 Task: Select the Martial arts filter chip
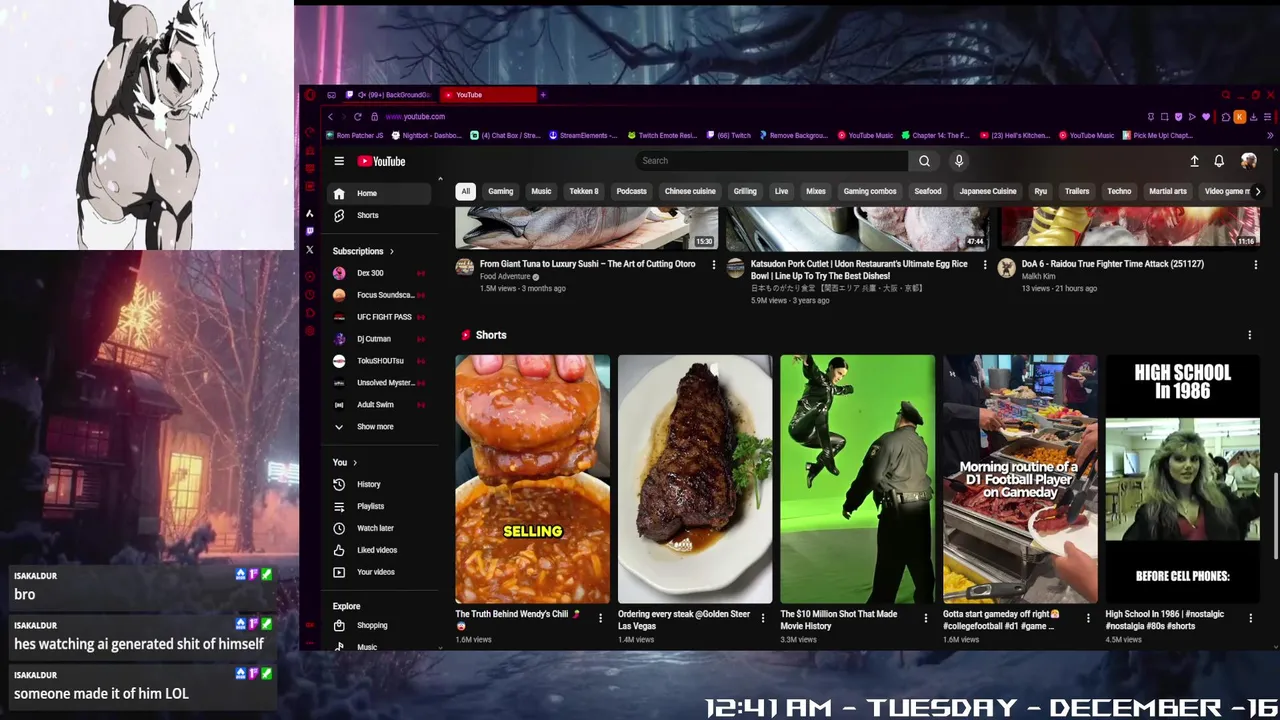pos(1168,191)
